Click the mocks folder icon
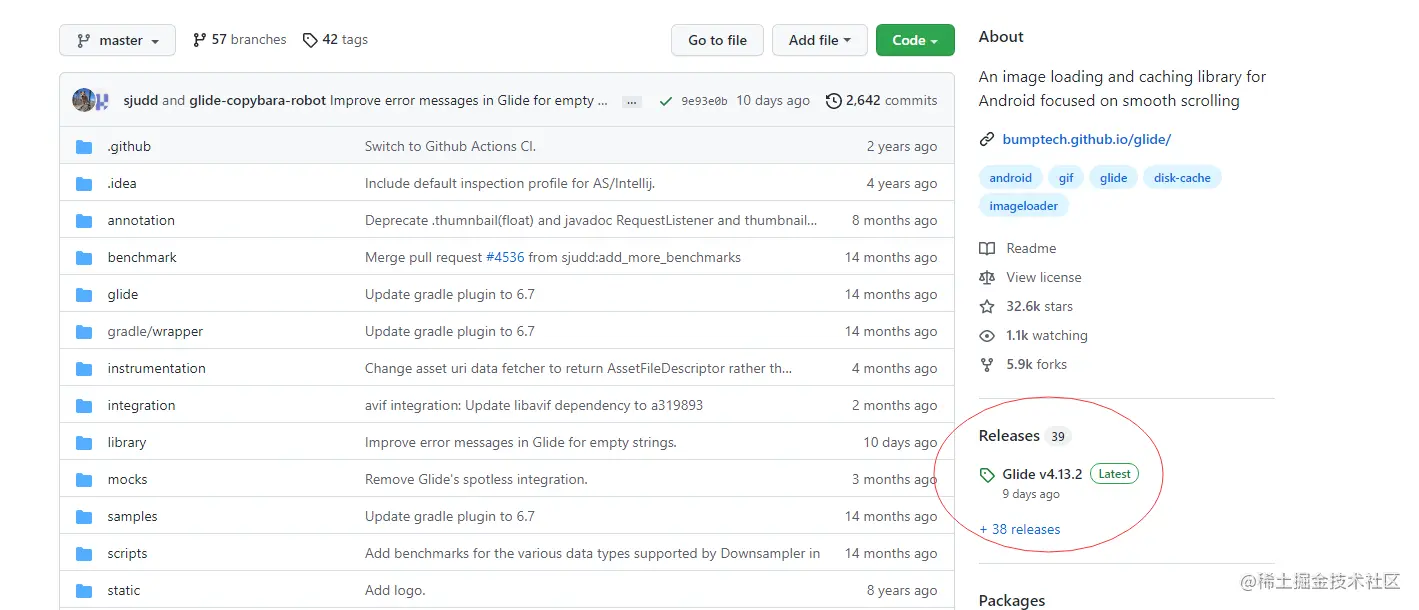This screenshot has width=1419, height=610. coord(84,480)
